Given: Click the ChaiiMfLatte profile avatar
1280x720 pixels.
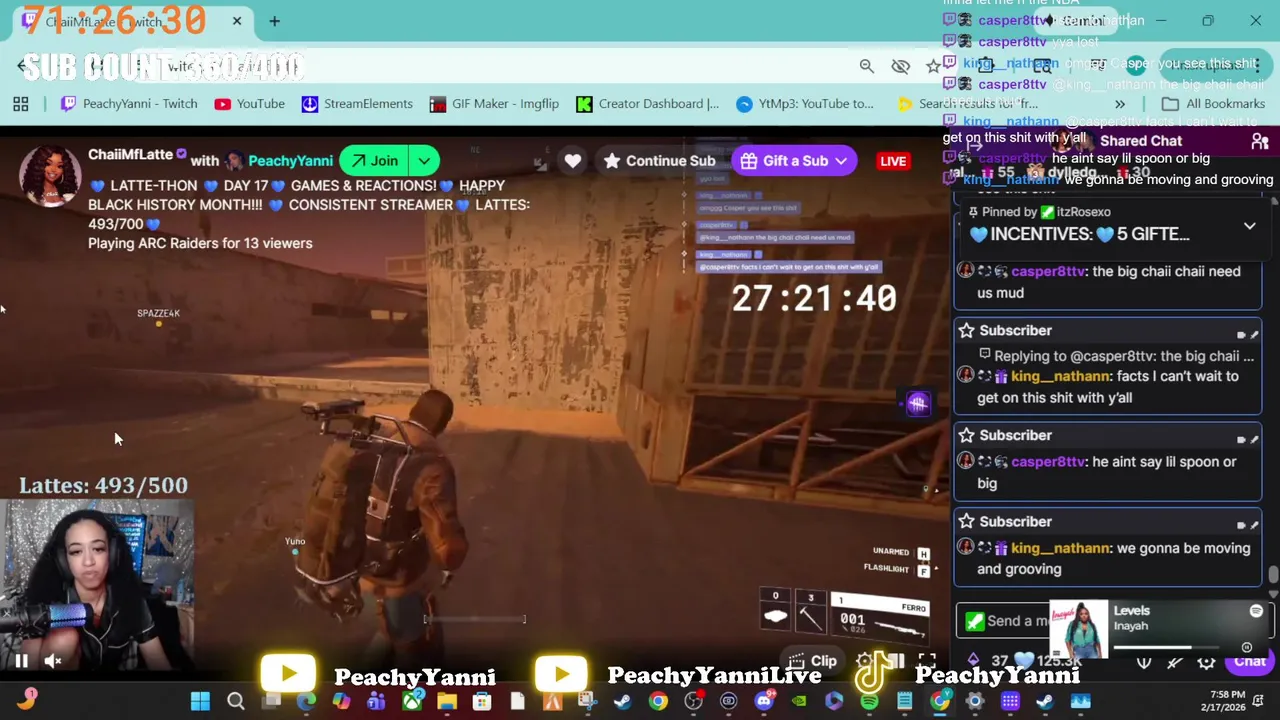Looking at the screenshot, I should 50,176.
